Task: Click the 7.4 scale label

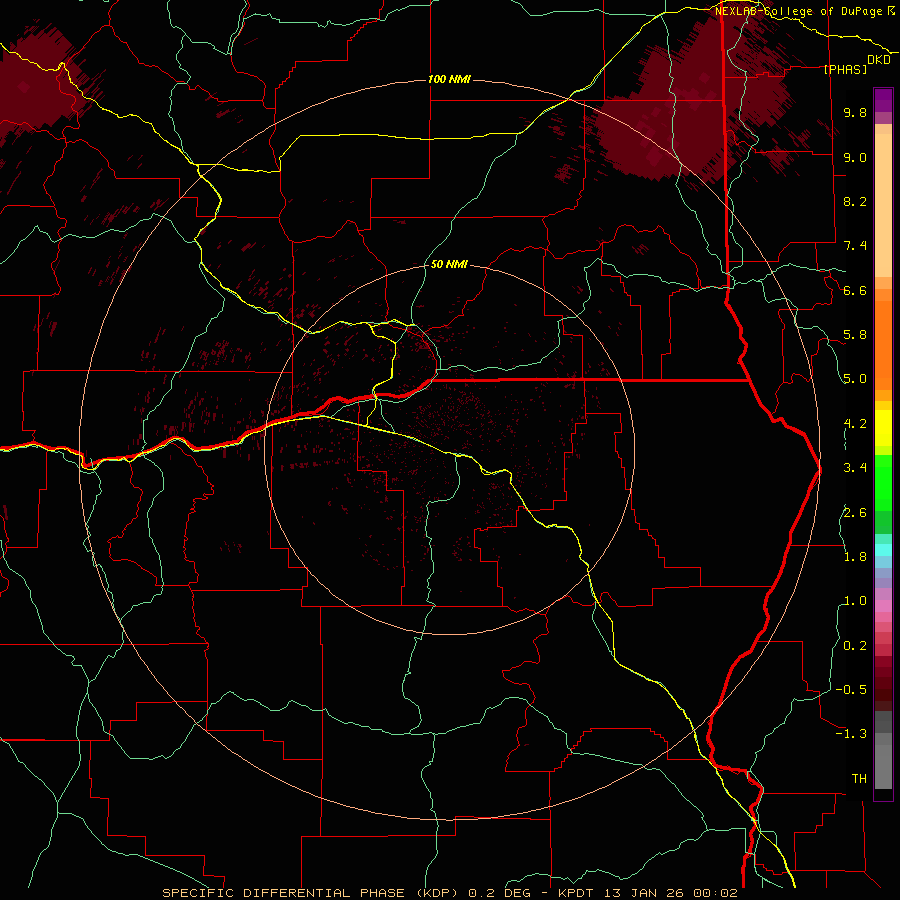Action: click(x=855, y=246)
